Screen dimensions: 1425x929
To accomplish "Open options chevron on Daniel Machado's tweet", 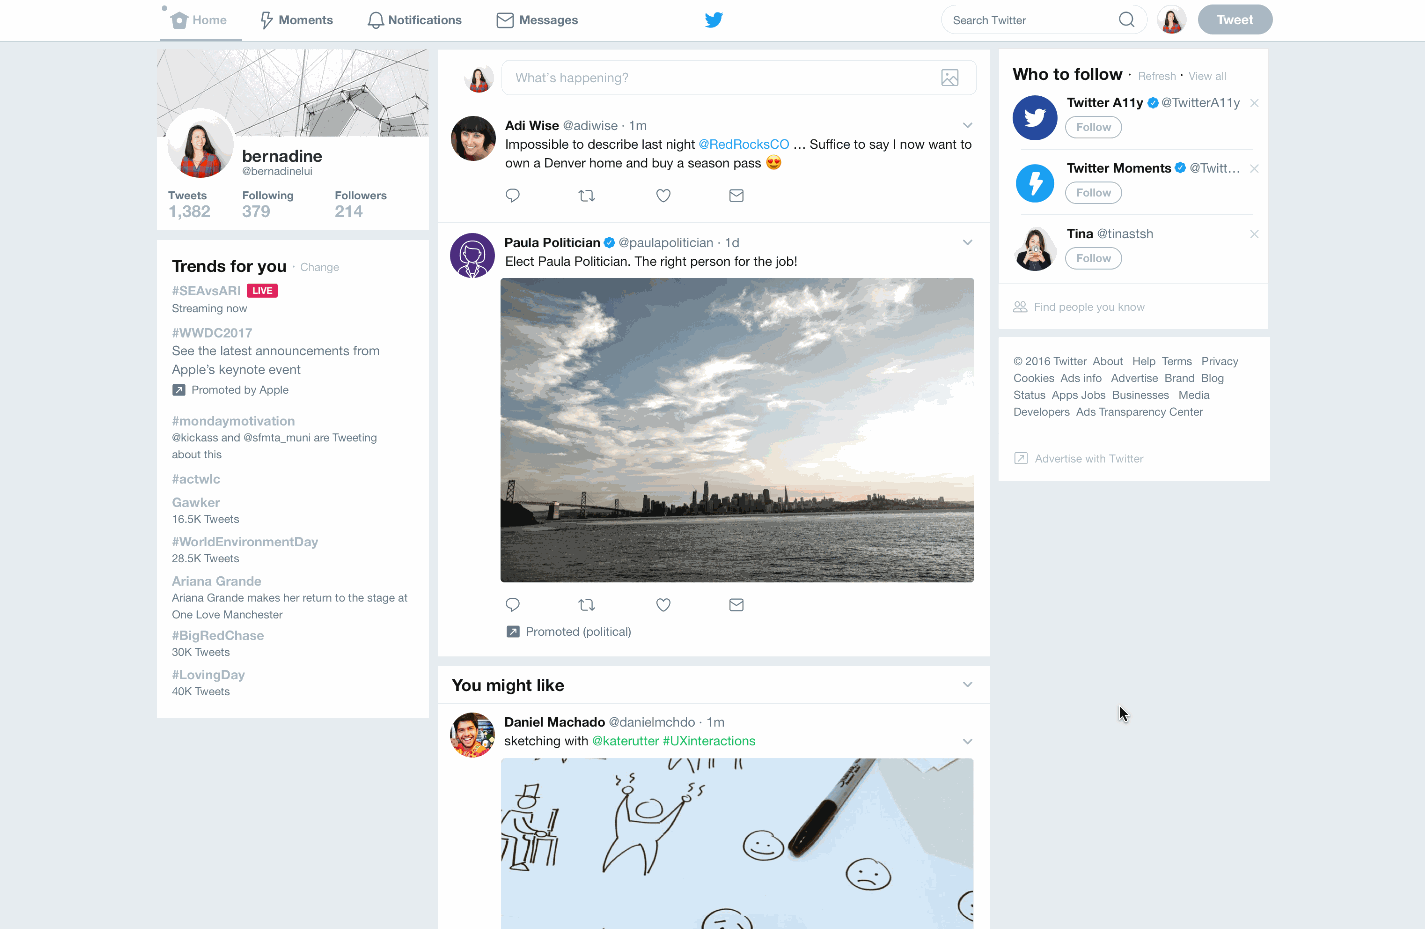I will coord(967,742).
